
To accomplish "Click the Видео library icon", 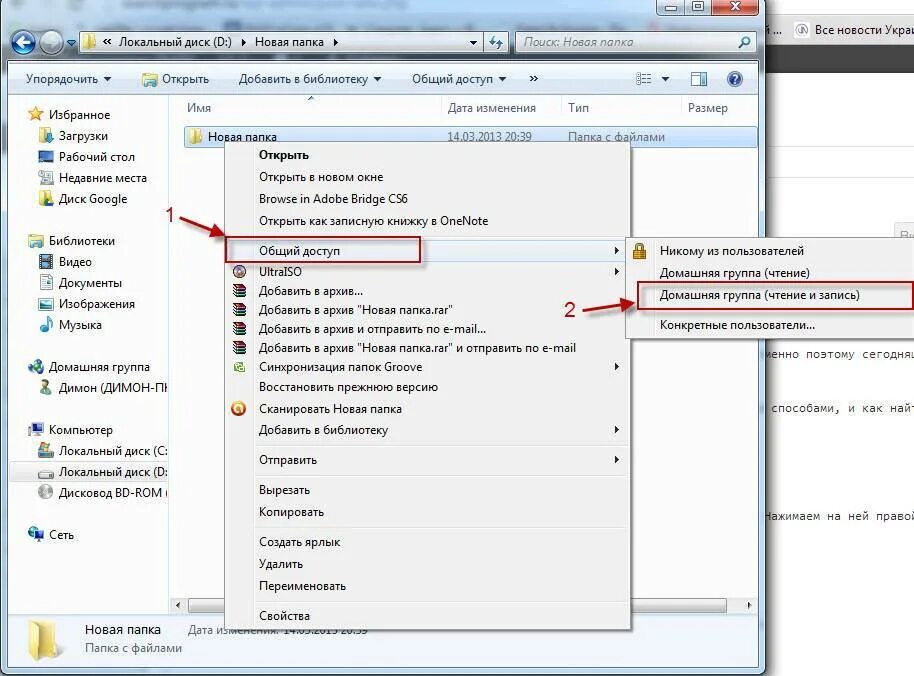I will (46, 261).
